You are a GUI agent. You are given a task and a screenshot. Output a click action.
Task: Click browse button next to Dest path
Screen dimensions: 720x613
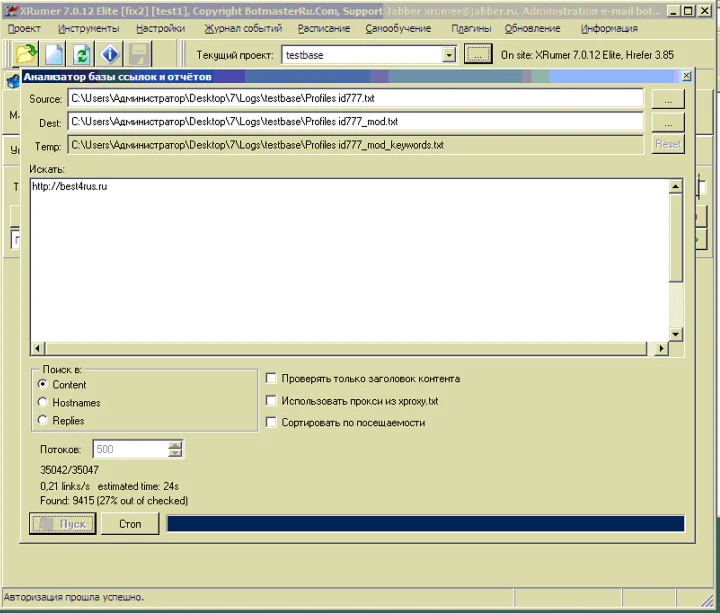(667, 122)
